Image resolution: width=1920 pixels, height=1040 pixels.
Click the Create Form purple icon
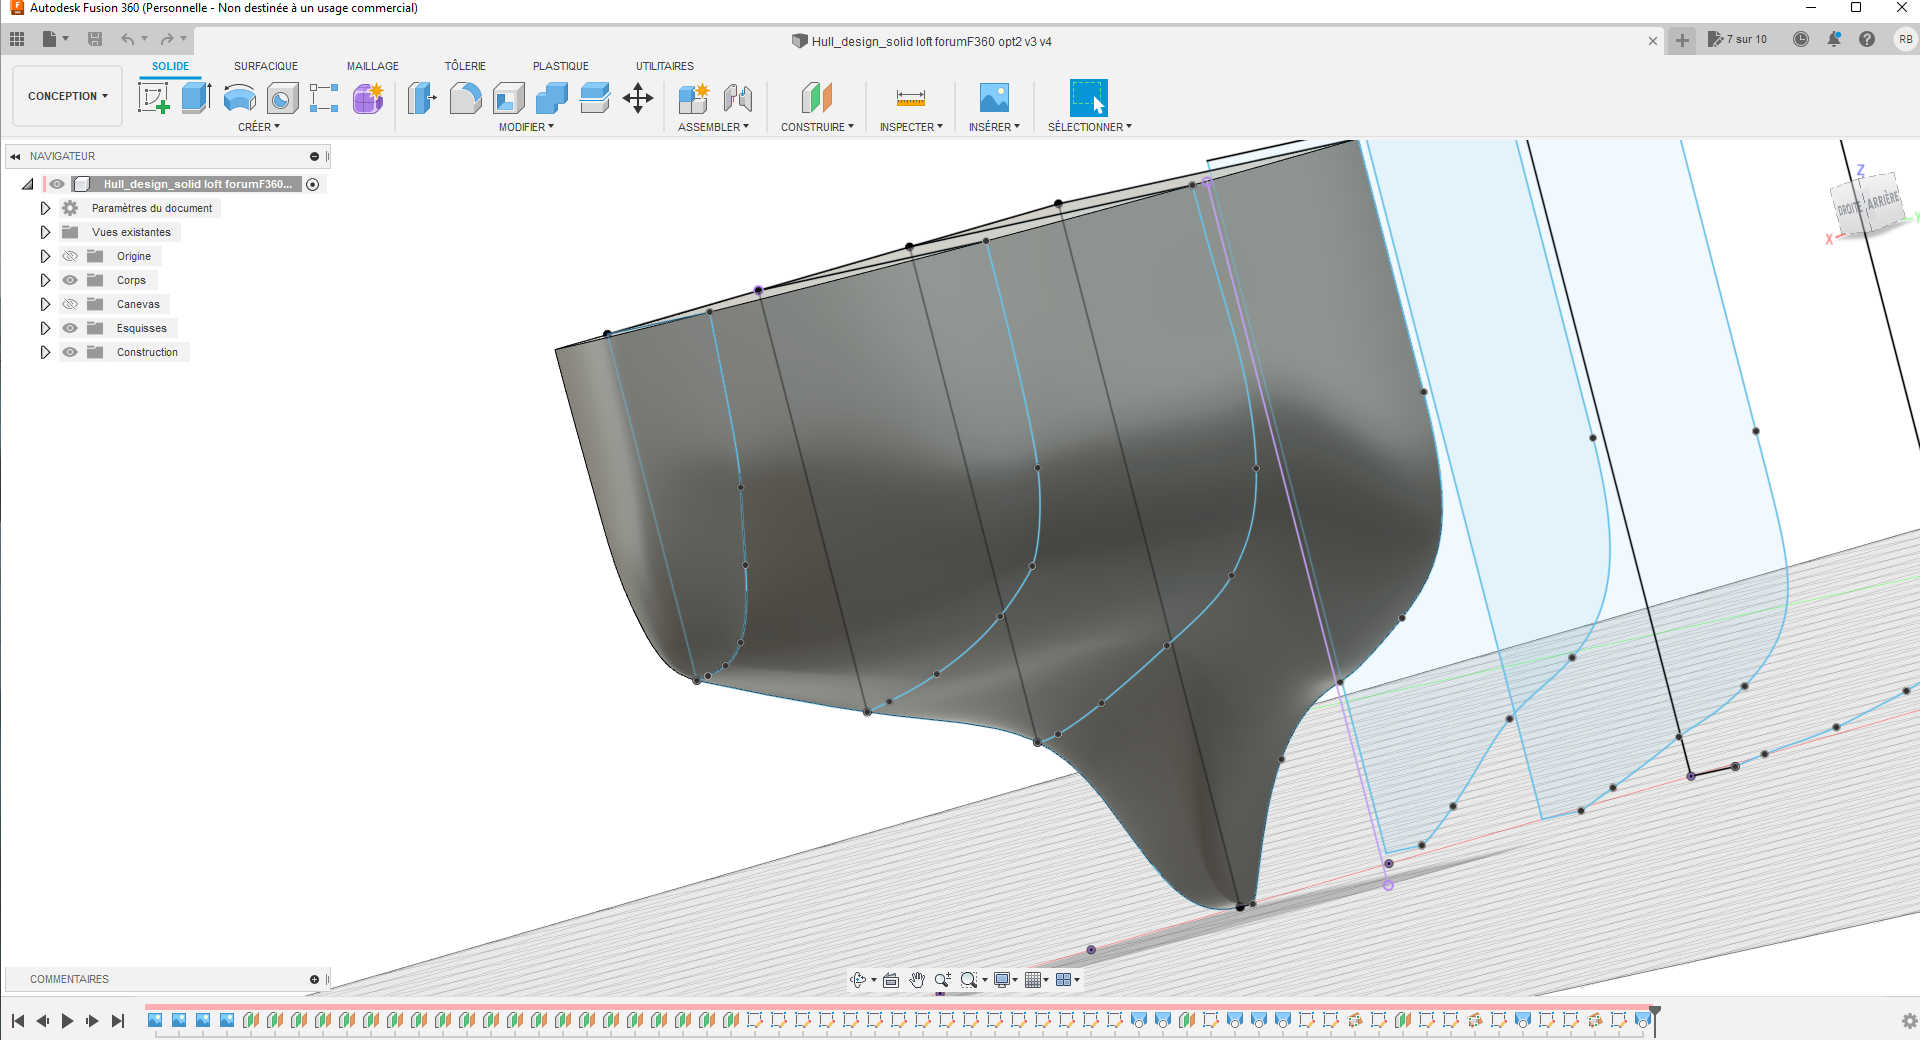368,98
